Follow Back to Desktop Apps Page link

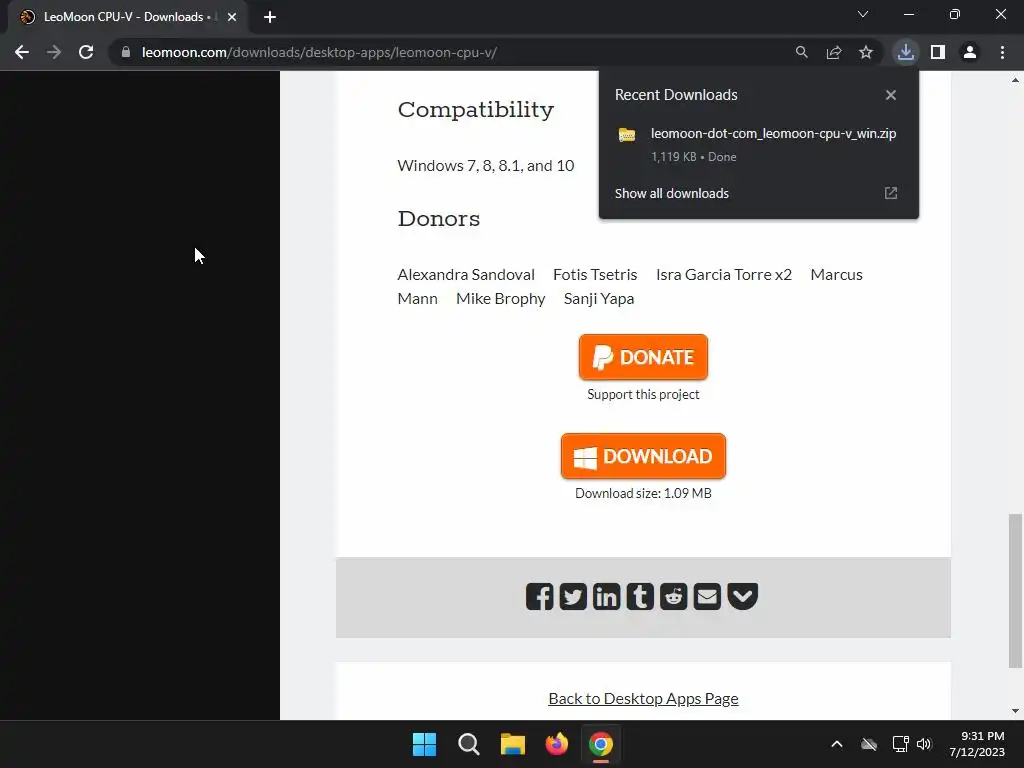[x=643, y=698]
